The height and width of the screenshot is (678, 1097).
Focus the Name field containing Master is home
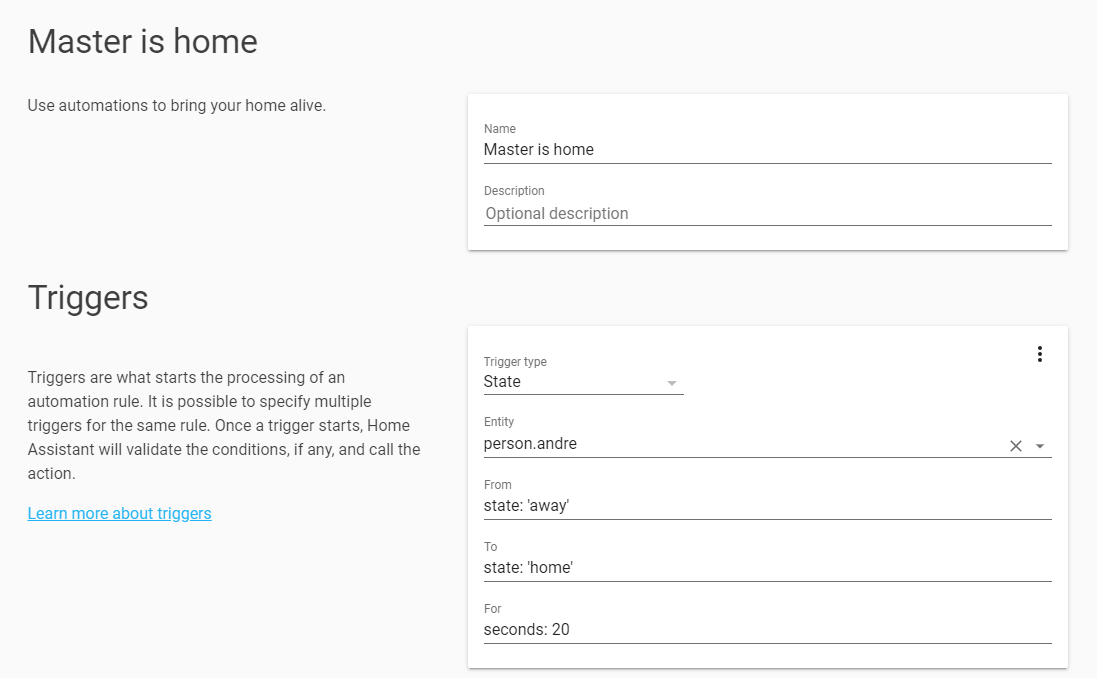click(x=766, y=150)
